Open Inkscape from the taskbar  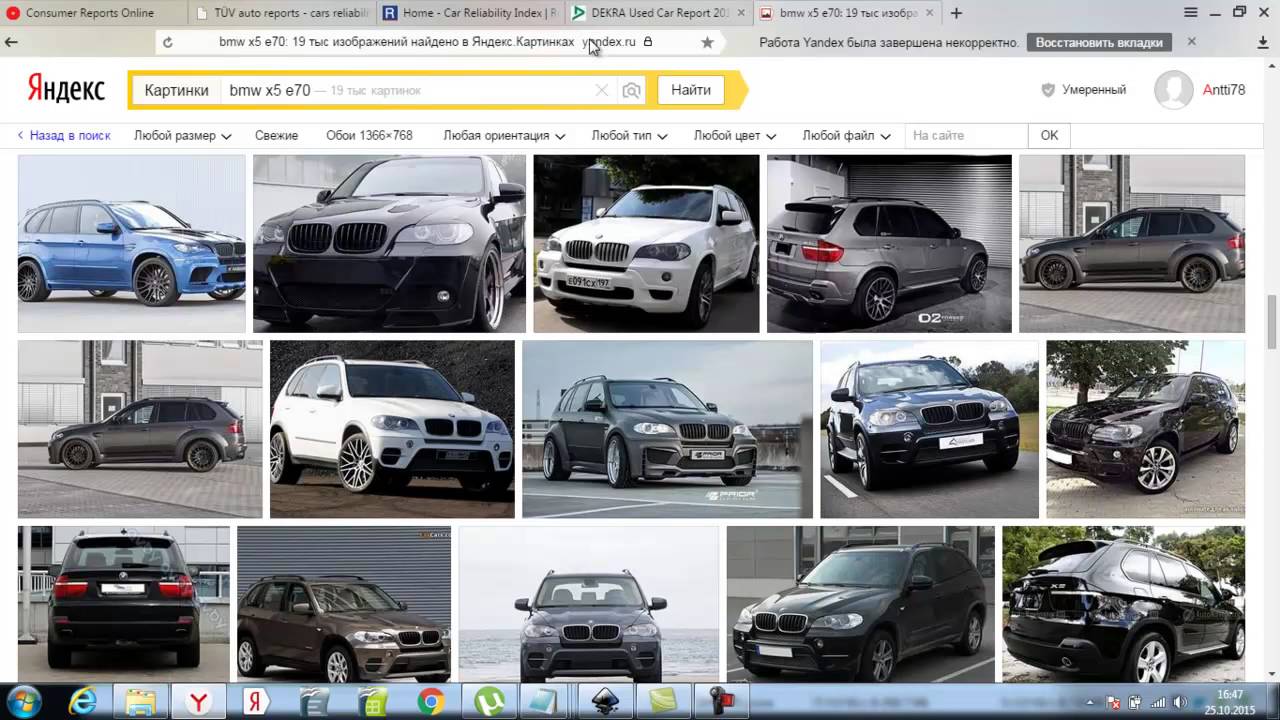[x=606, y=701]
